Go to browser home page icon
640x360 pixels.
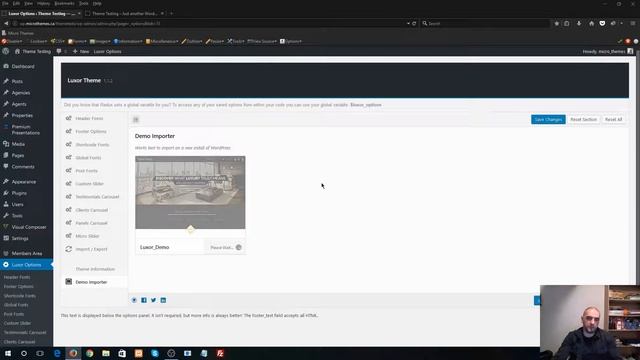591,23
